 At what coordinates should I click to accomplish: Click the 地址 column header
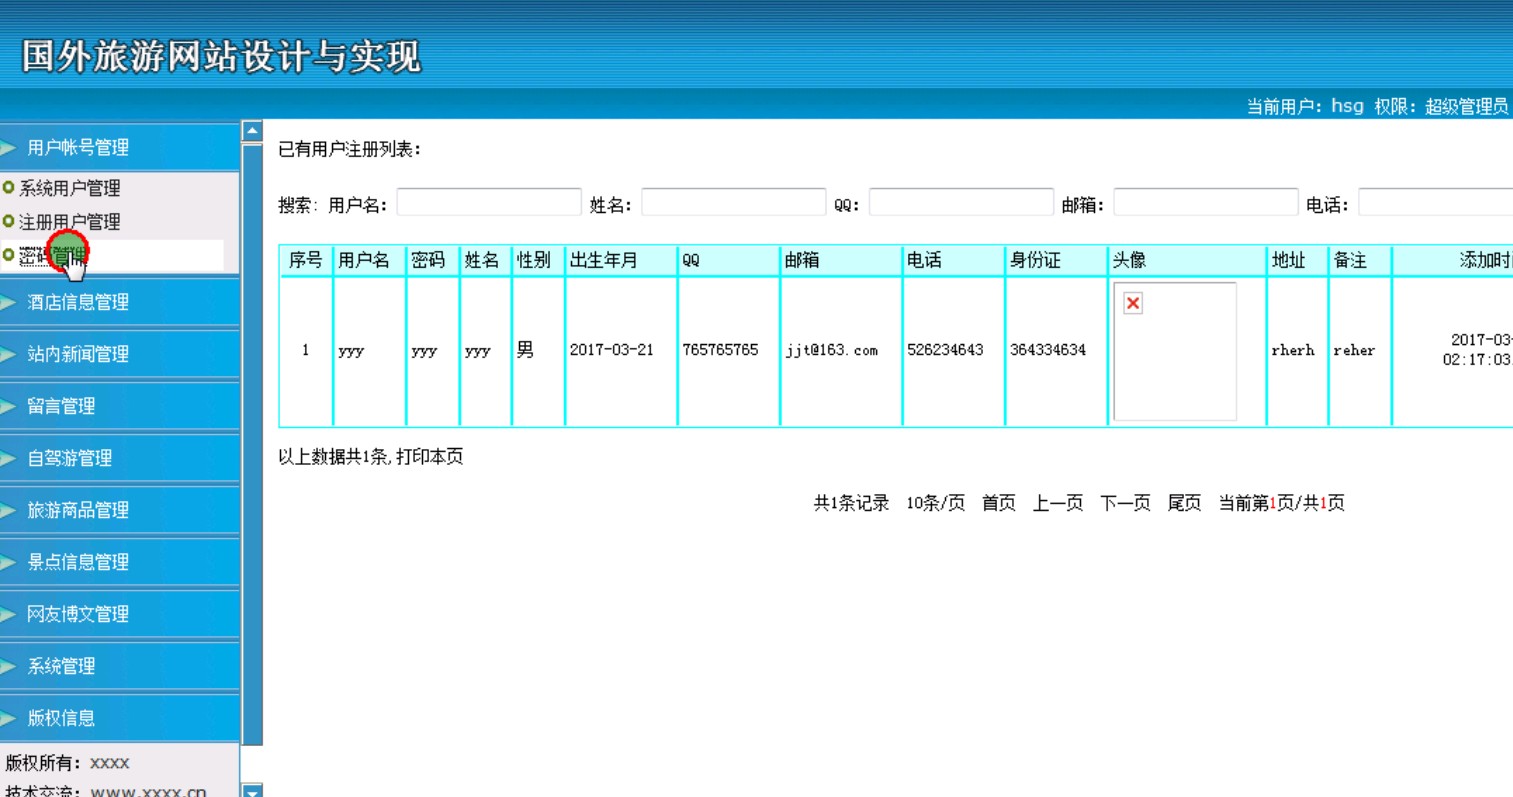tap(1298, 260)
